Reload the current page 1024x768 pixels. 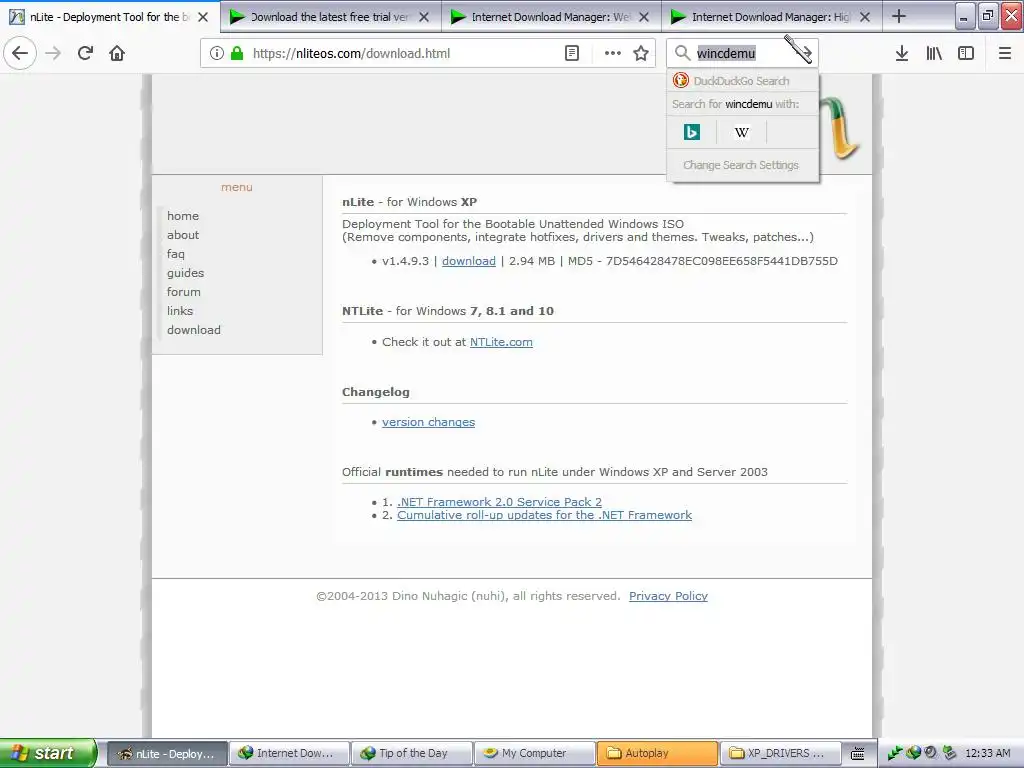(x=85, y=53)
